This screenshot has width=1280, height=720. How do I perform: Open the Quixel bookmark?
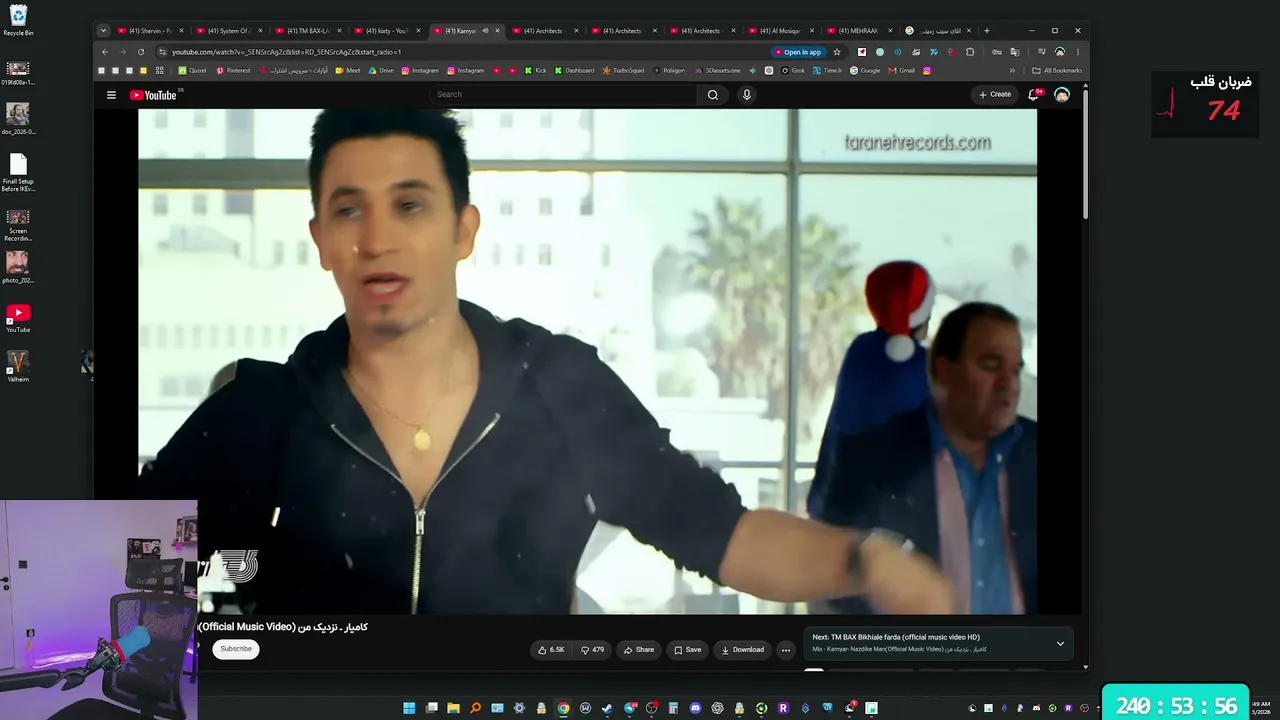coord(192,71)
